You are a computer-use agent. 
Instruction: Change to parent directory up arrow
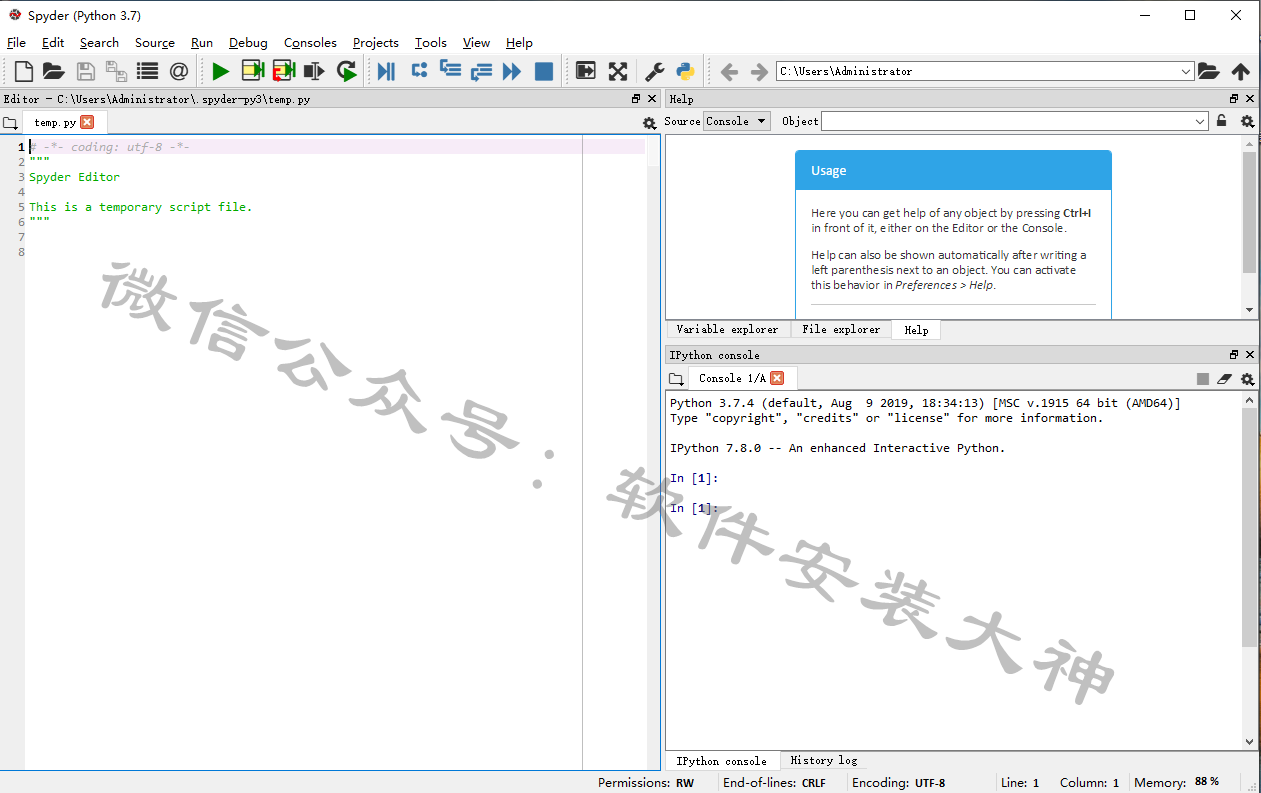(1240, 71)
